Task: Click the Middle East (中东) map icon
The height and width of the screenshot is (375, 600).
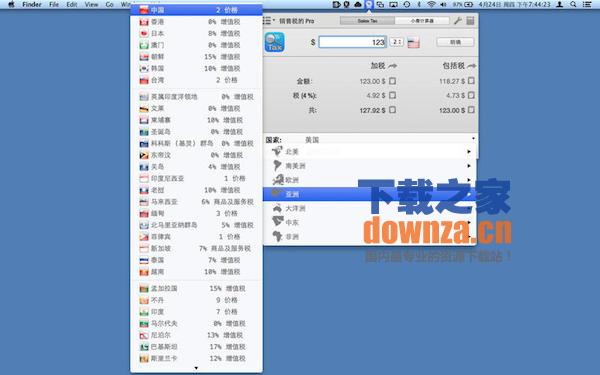Action: click(277, 222)
